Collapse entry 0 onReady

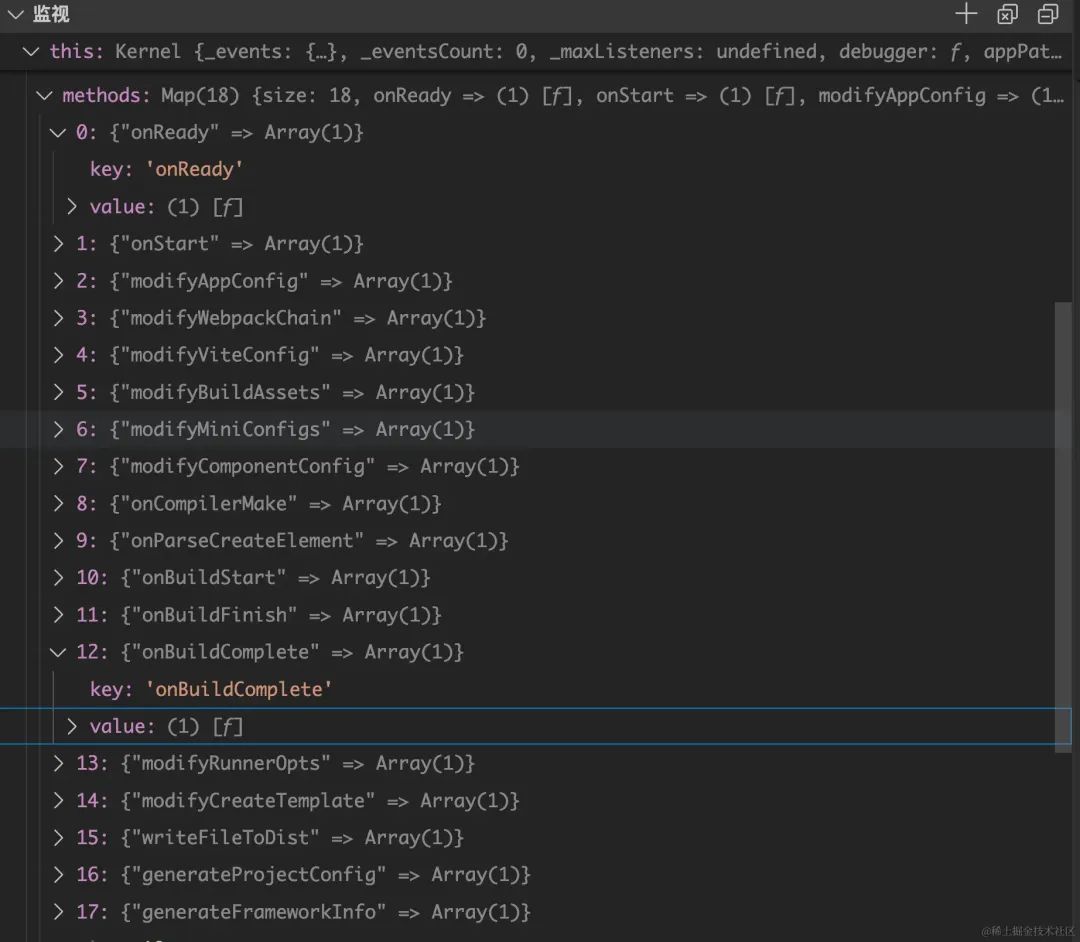click(x=58, y=132)
